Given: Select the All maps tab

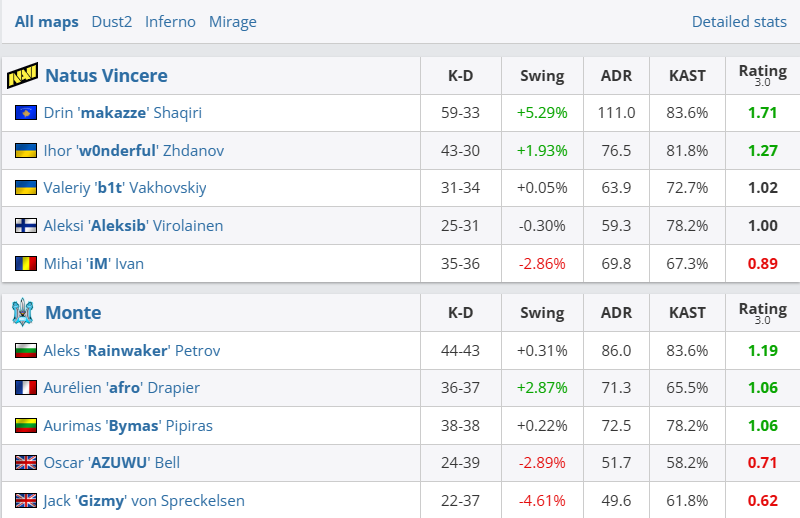Looking at the screenshot, I should coord(46,21).
